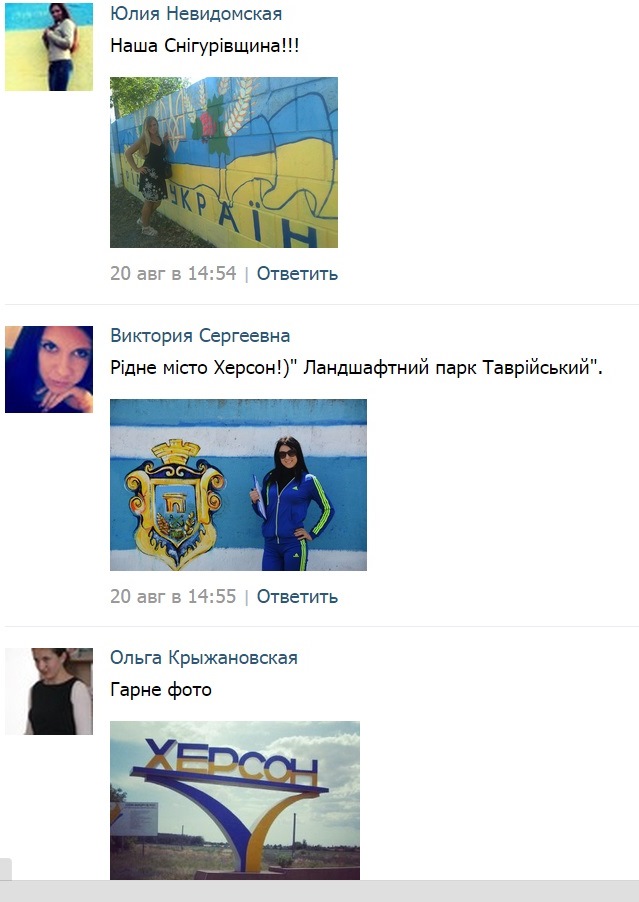Click the name Виктория Сергеевна
The width and height of the screenshot is (639, 902).
click(200, 336)
